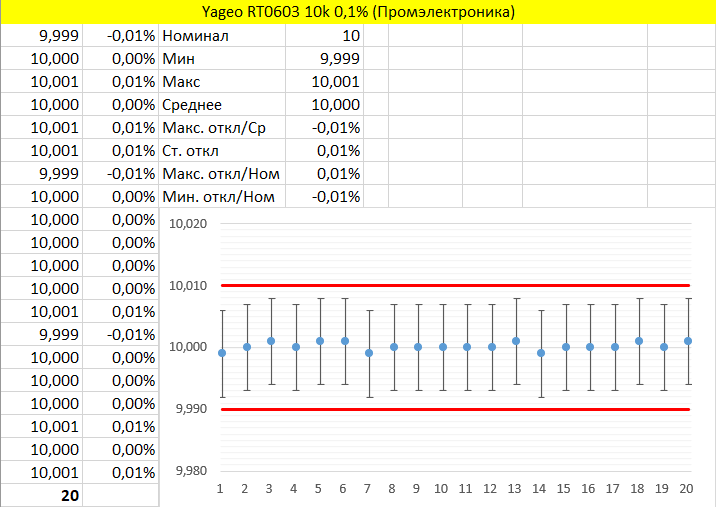Click the Мин label cell
The image size is (716, 507).
click(222, 59)
